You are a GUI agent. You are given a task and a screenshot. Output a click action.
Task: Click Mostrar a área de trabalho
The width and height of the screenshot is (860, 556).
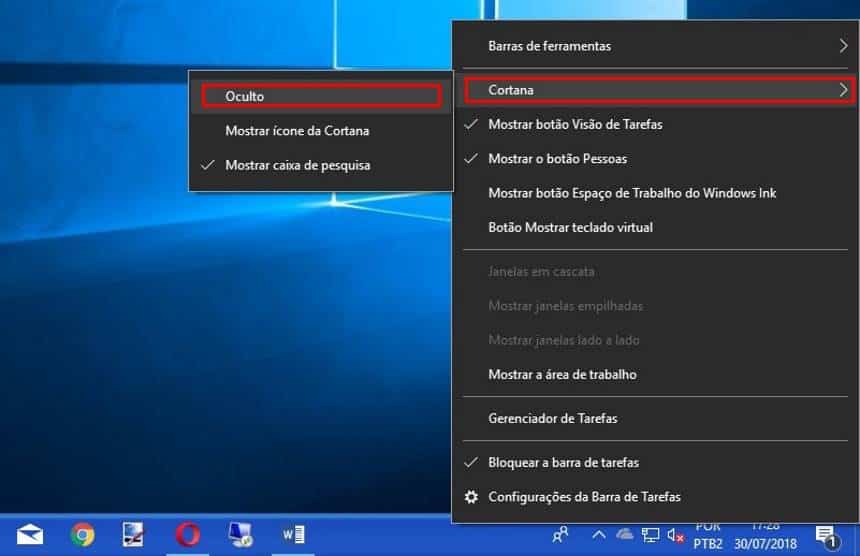point(655,375)
